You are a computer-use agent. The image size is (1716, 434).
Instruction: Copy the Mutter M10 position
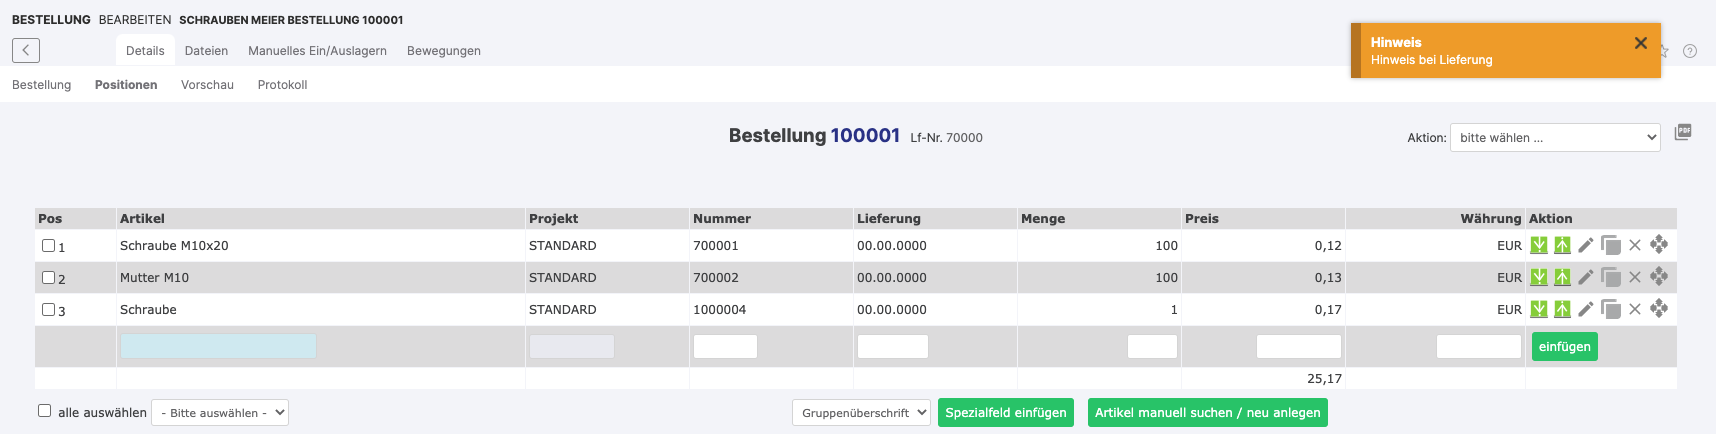(1610, 277)
